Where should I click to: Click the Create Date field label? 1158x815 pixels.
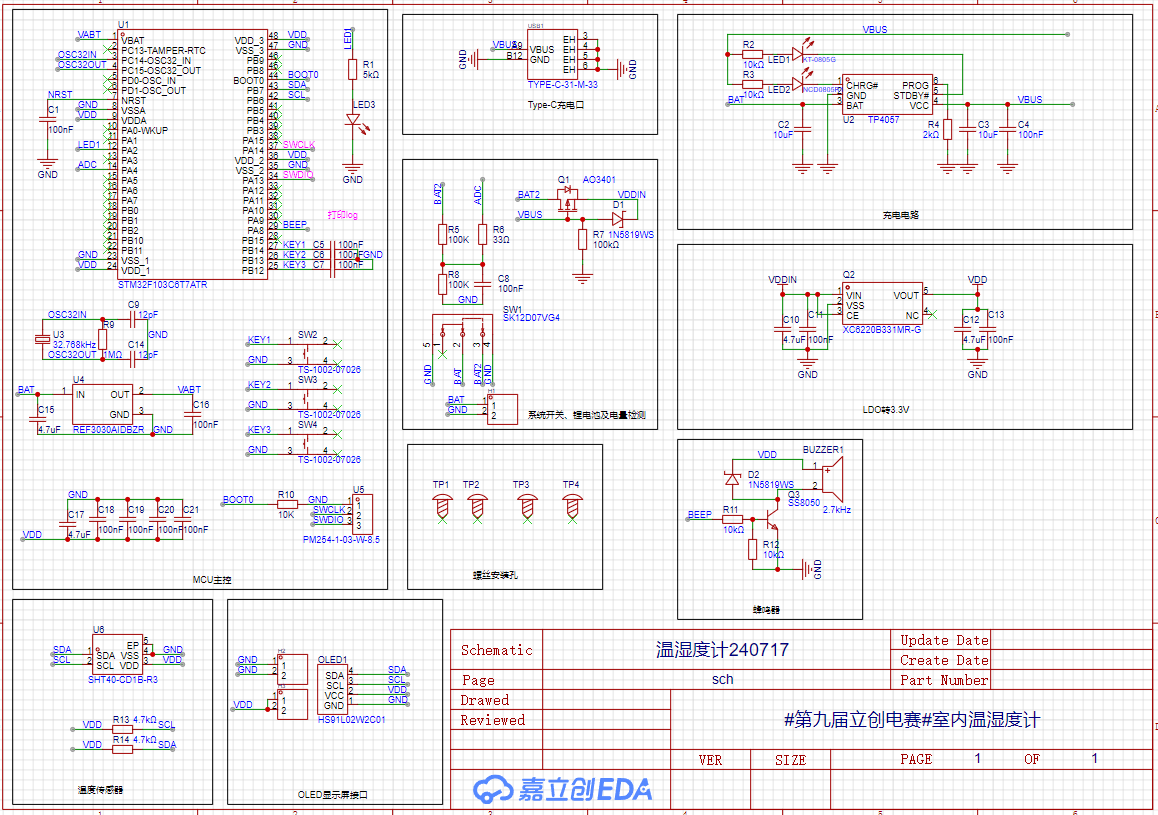point(944,661)
